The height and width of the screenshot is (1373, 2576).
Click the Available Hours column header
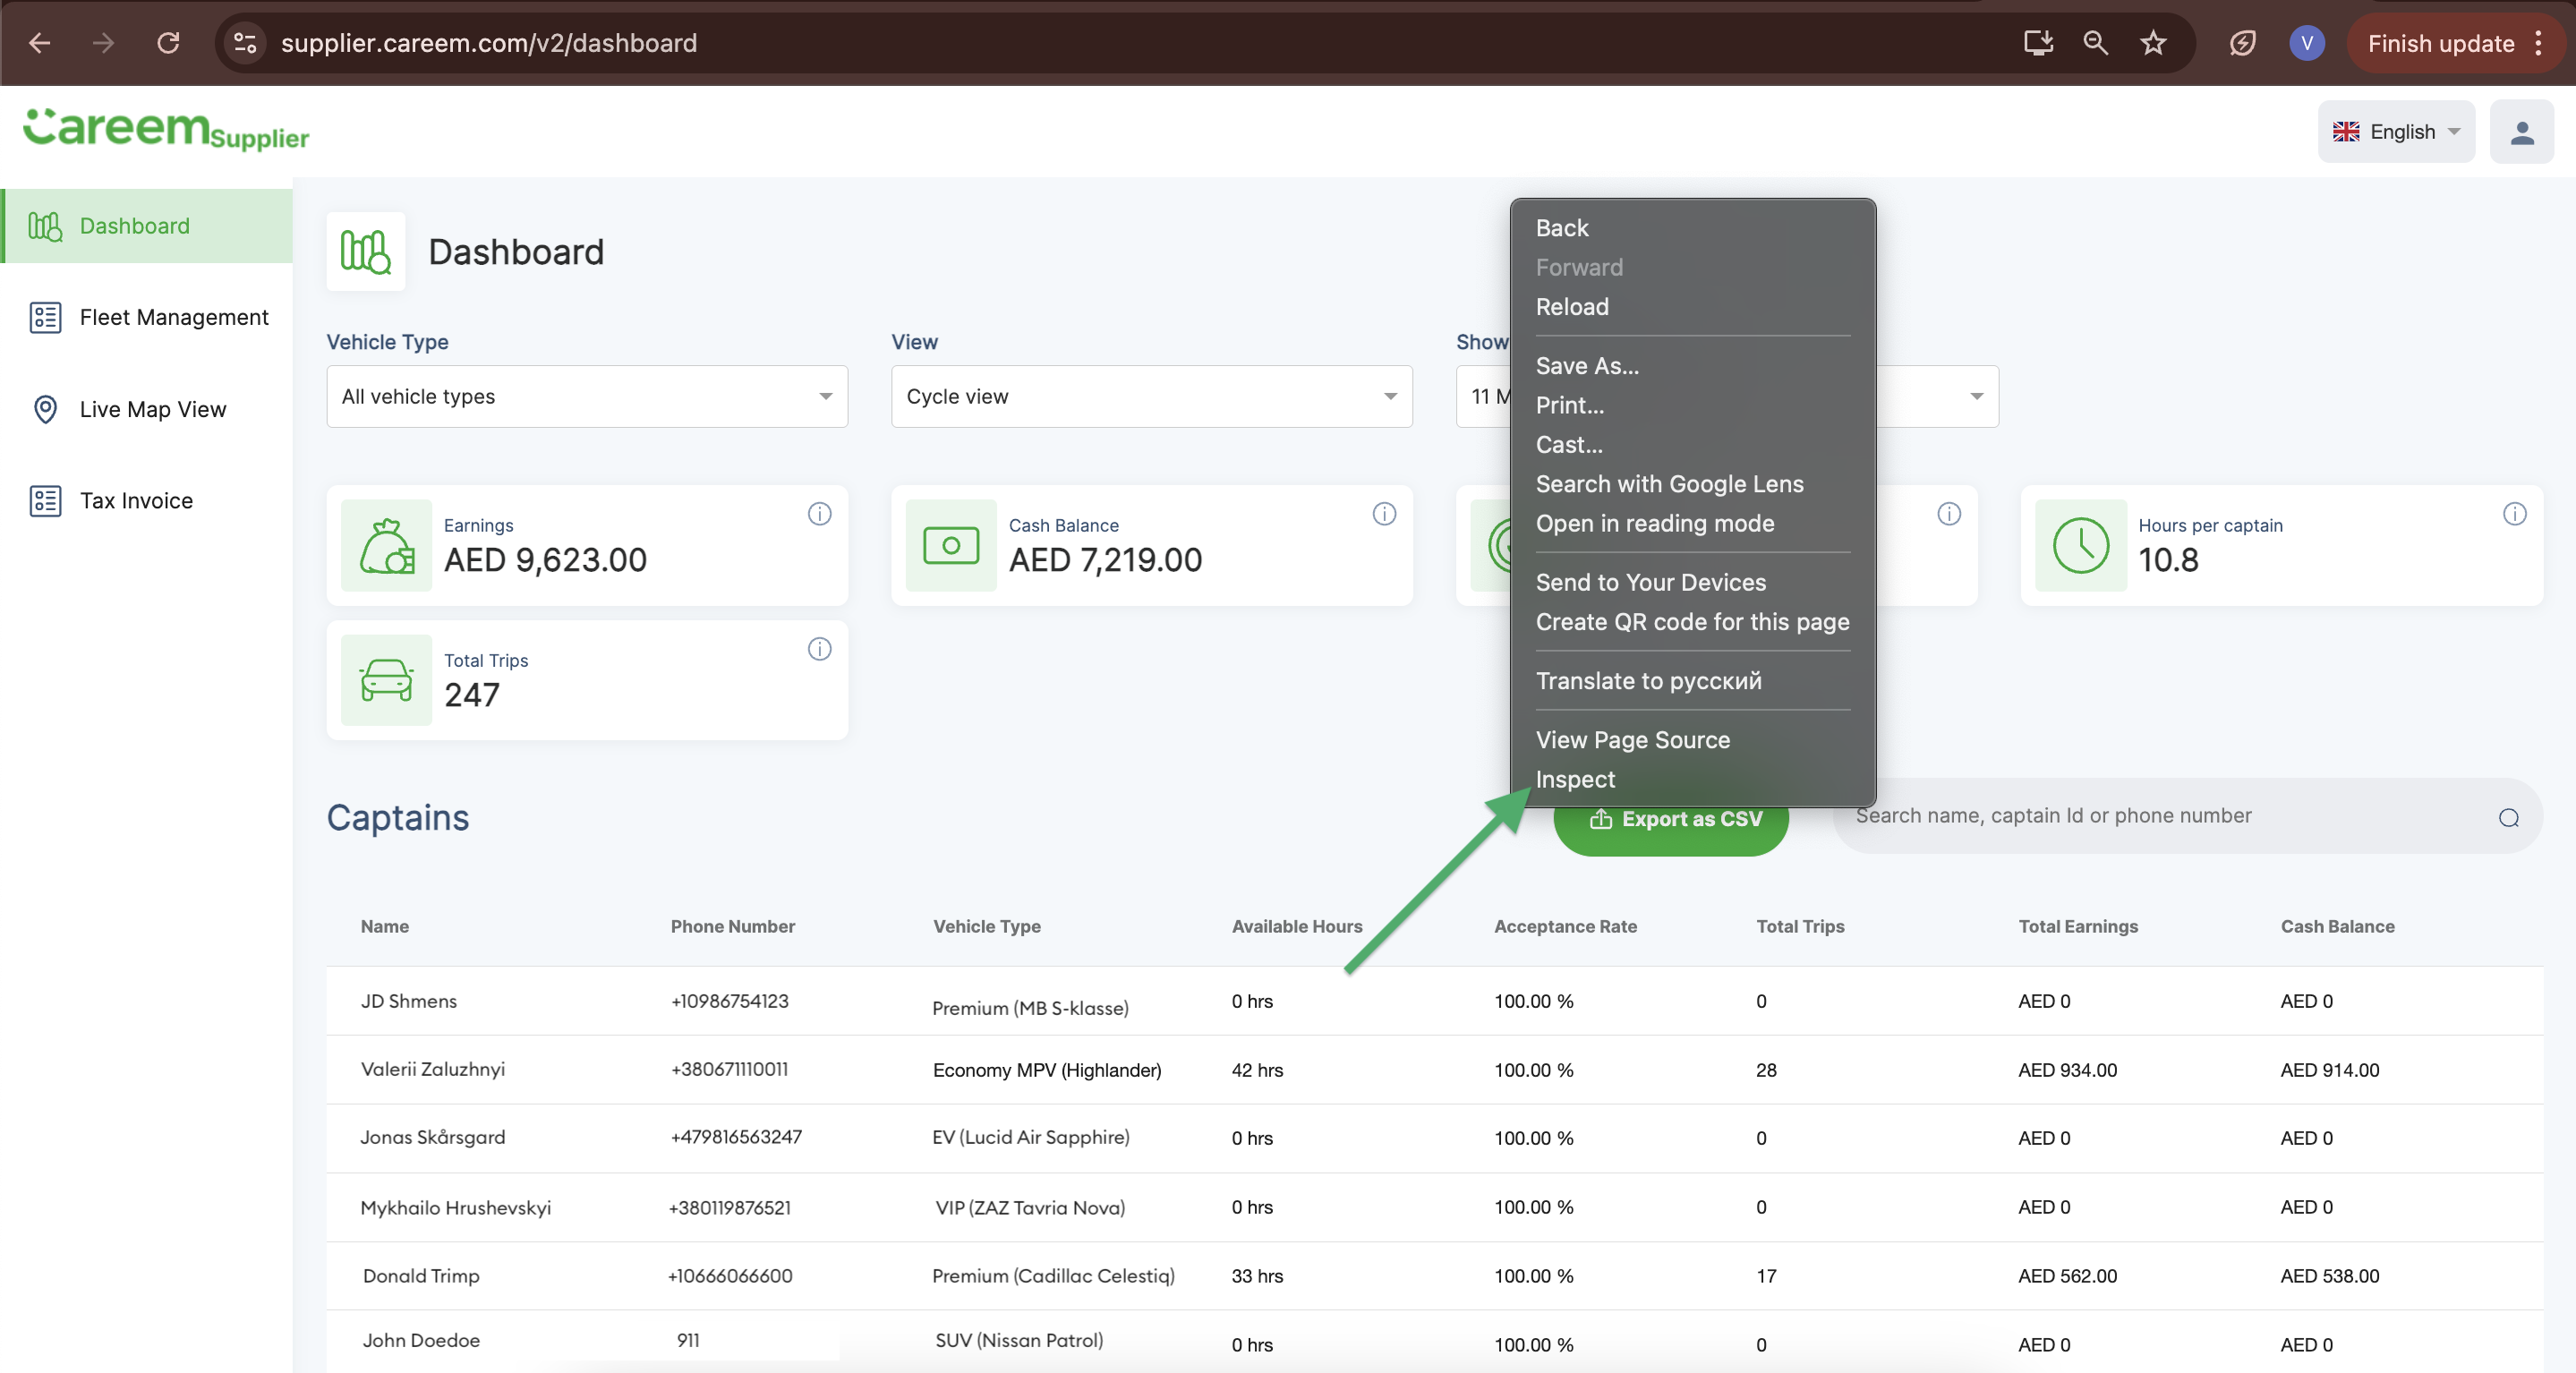1297,926
